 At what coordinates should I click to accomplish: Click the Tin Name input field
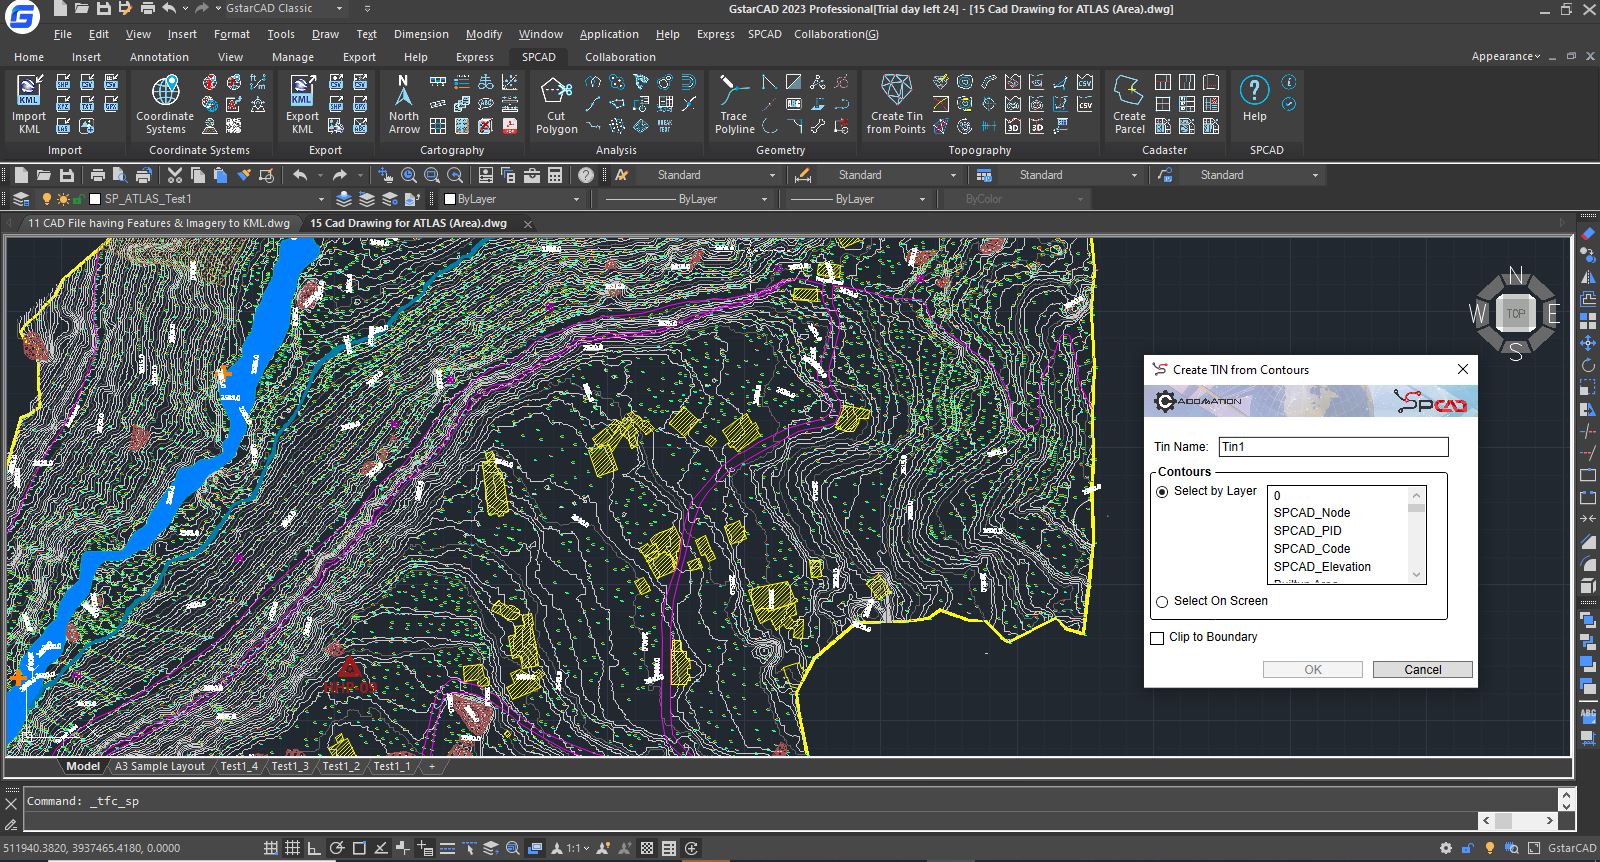tap(1333, 447)
